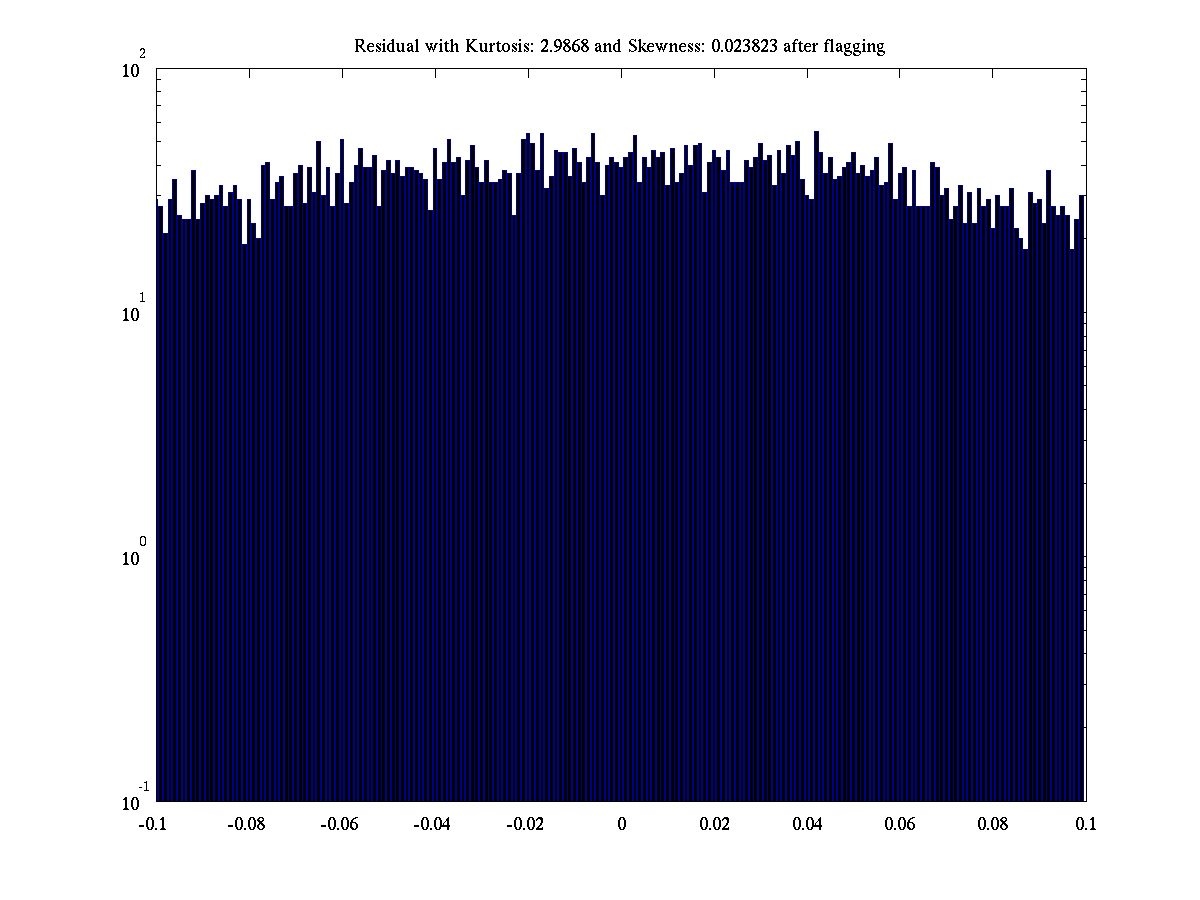Click the 10^-1 y-axis tick label

[x=135, y=800]
